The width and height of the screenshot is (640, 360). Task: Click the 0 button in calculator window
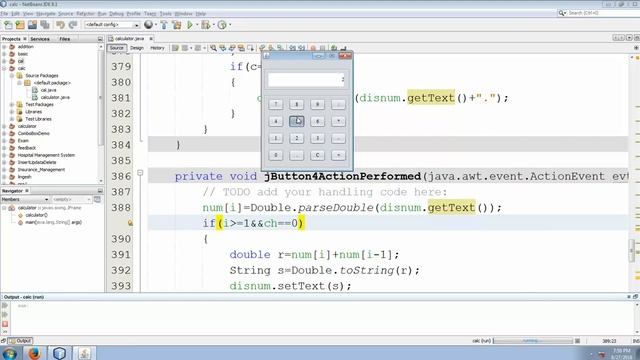[276, 155]
